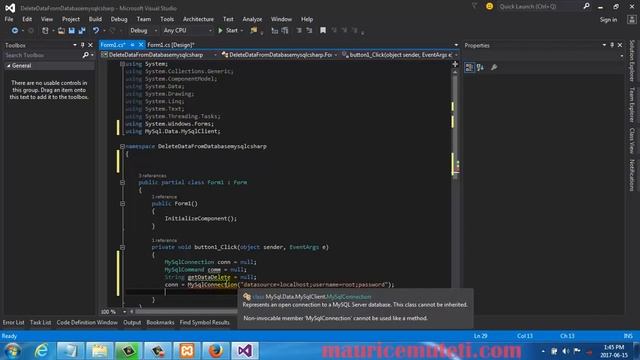Focus the Quick Launch search field

click(538, 6)
